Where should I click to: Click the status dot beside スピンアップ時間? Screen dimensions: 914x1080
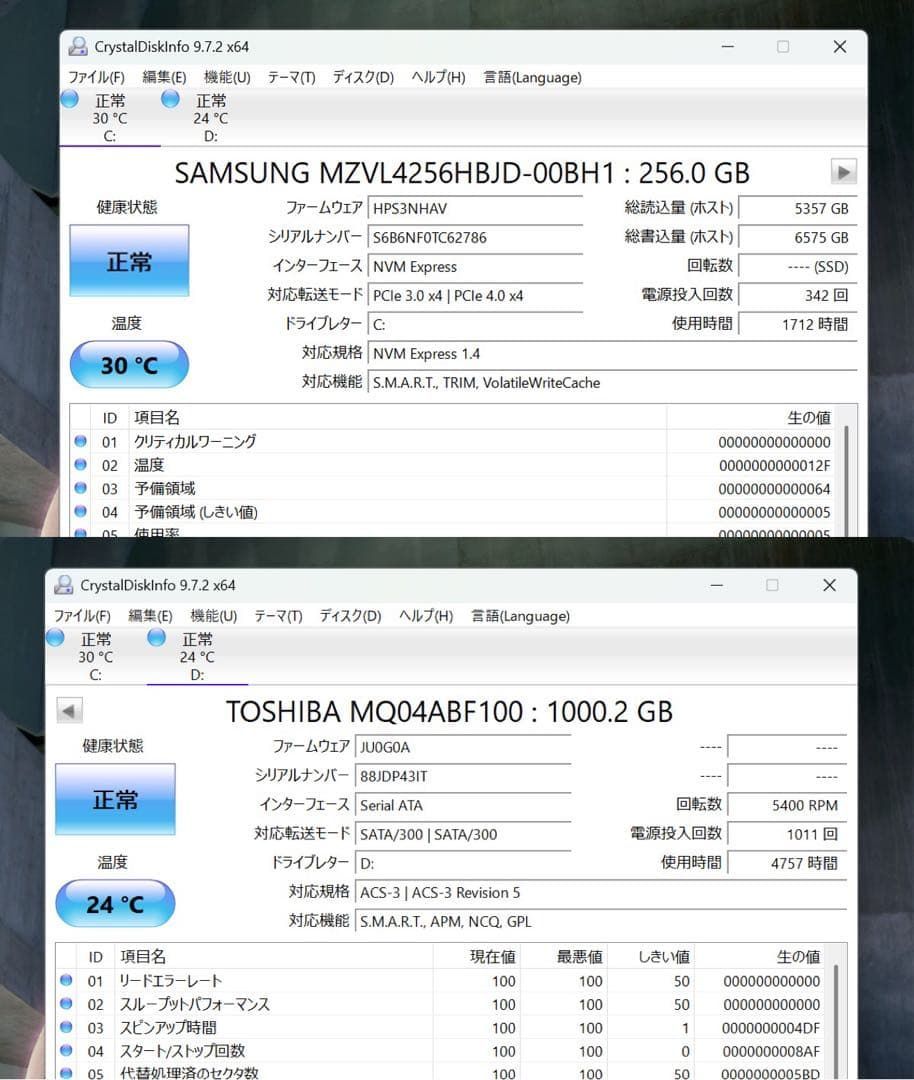(x=65, y=1027)
